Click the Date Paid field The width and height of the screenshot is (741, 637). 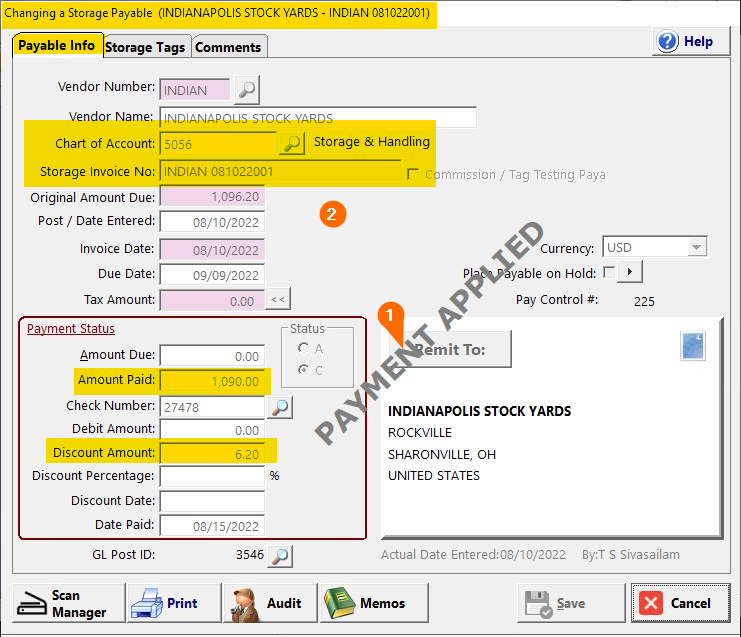(212, 525)
